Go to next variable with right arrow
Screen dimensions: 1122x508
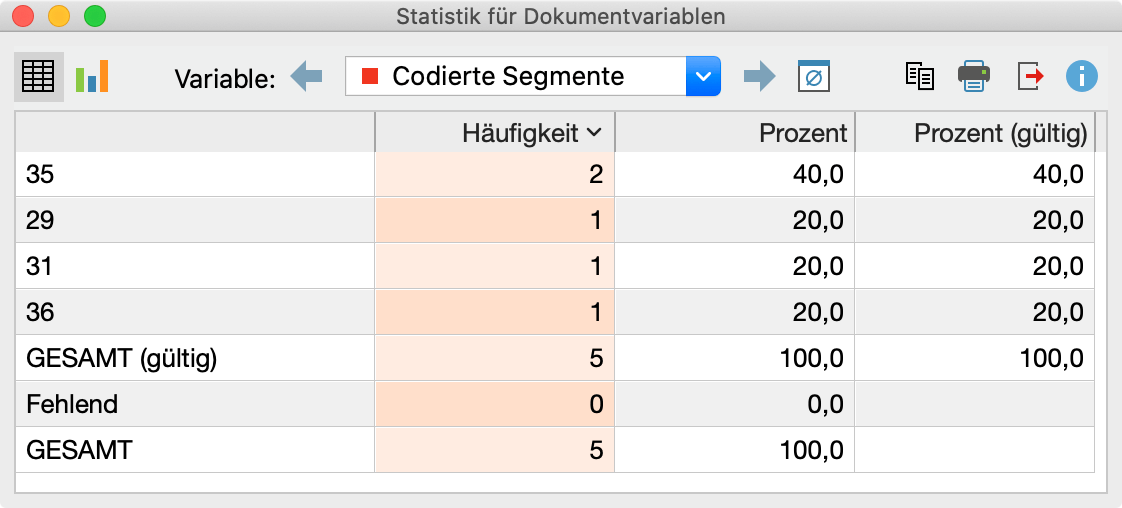[x=759, y=76]
